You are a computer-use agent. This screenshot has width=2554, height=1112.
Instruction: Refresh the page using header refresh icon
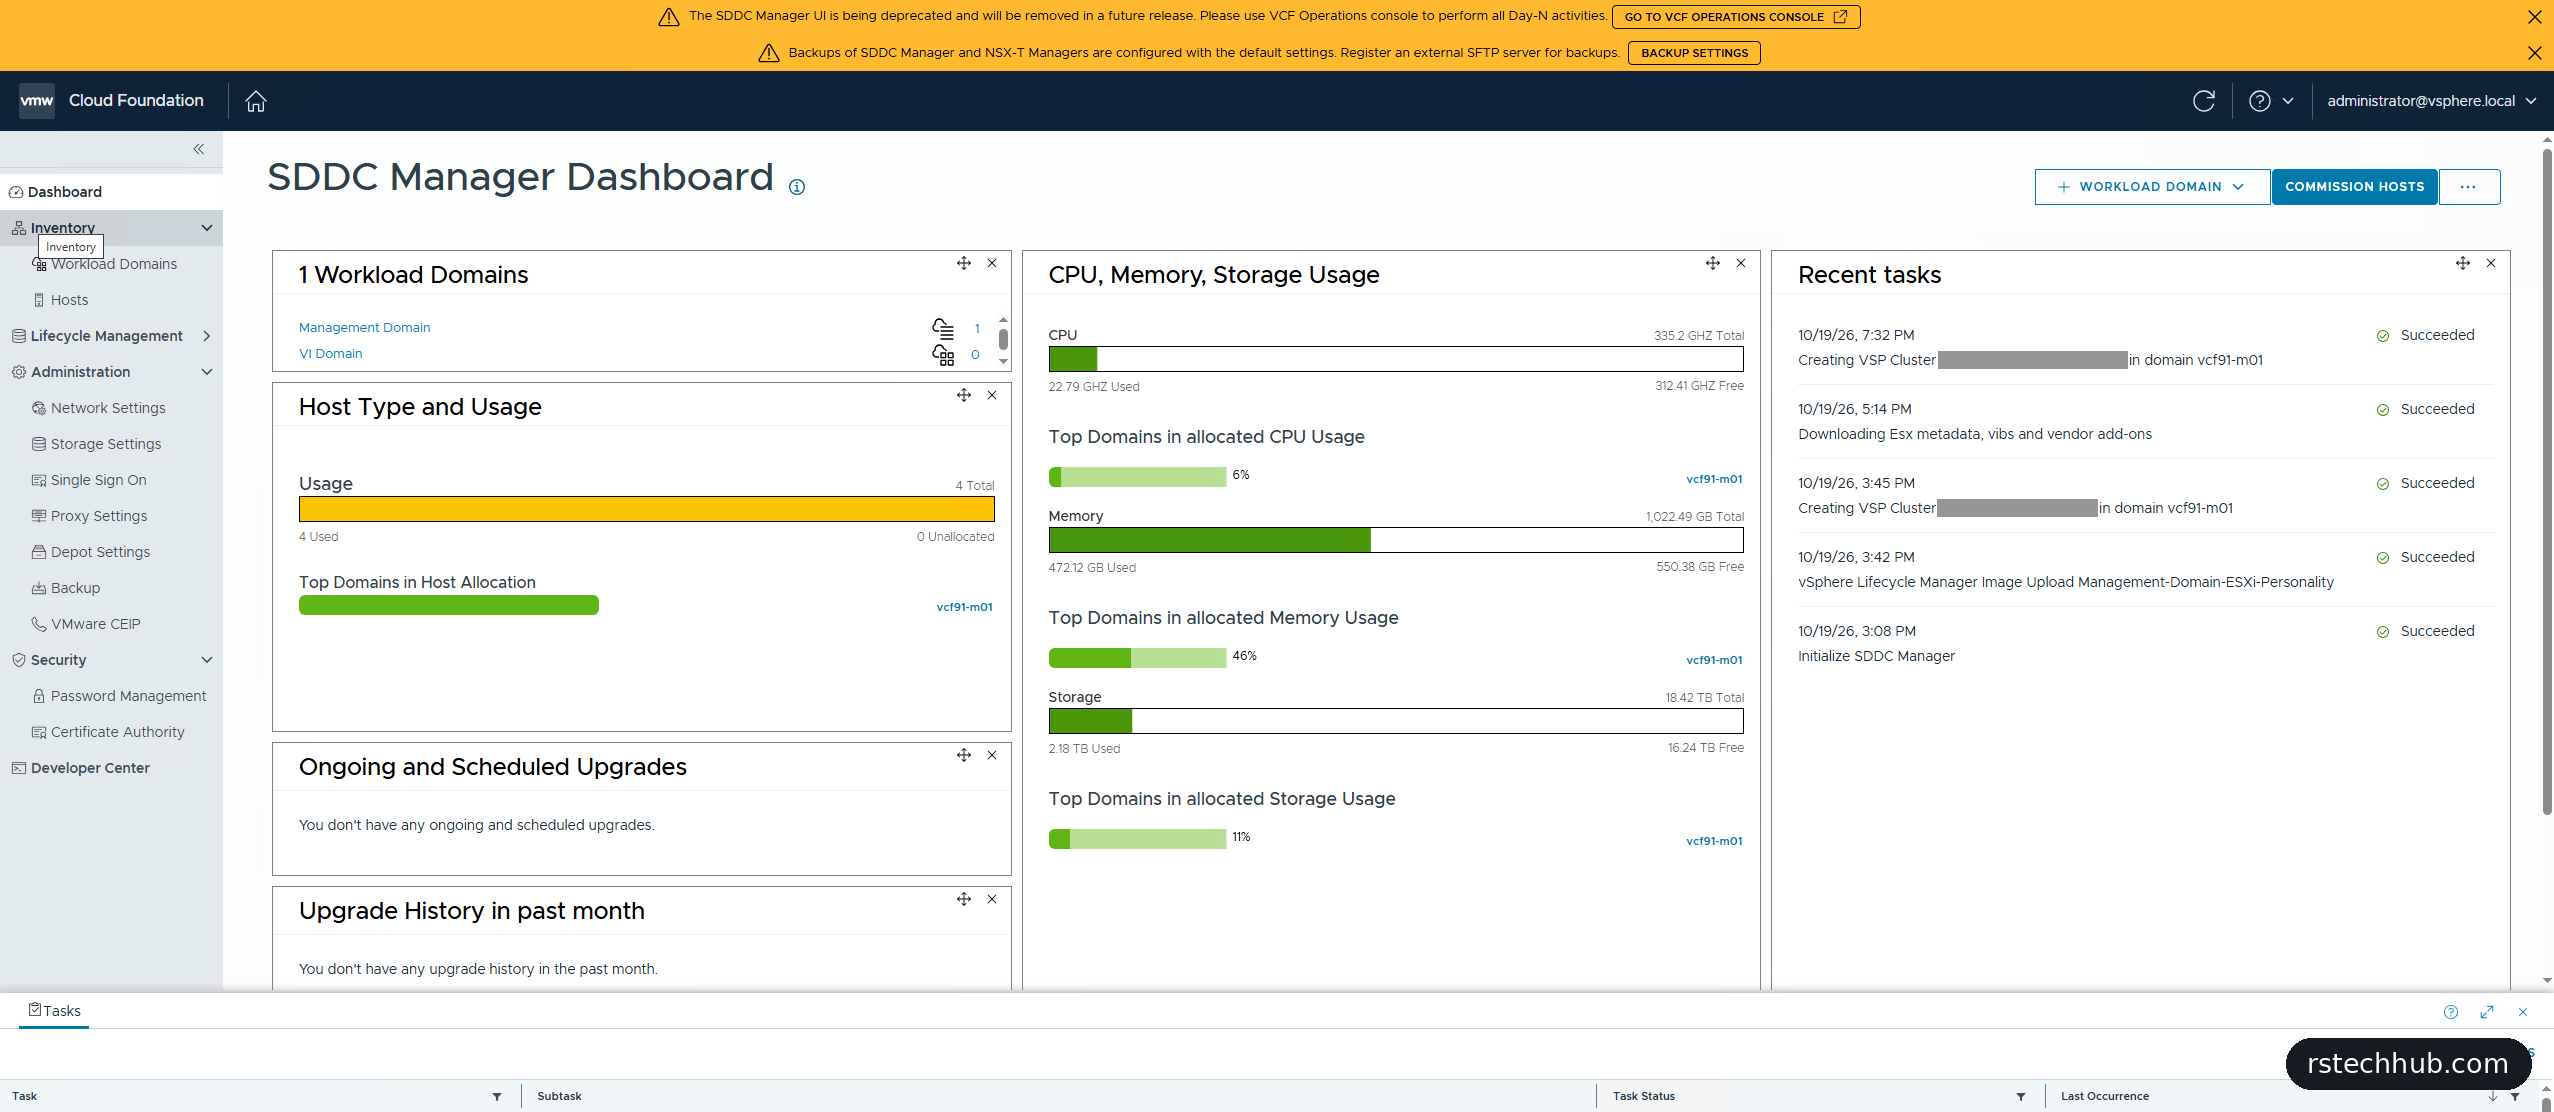(2204, 101)
